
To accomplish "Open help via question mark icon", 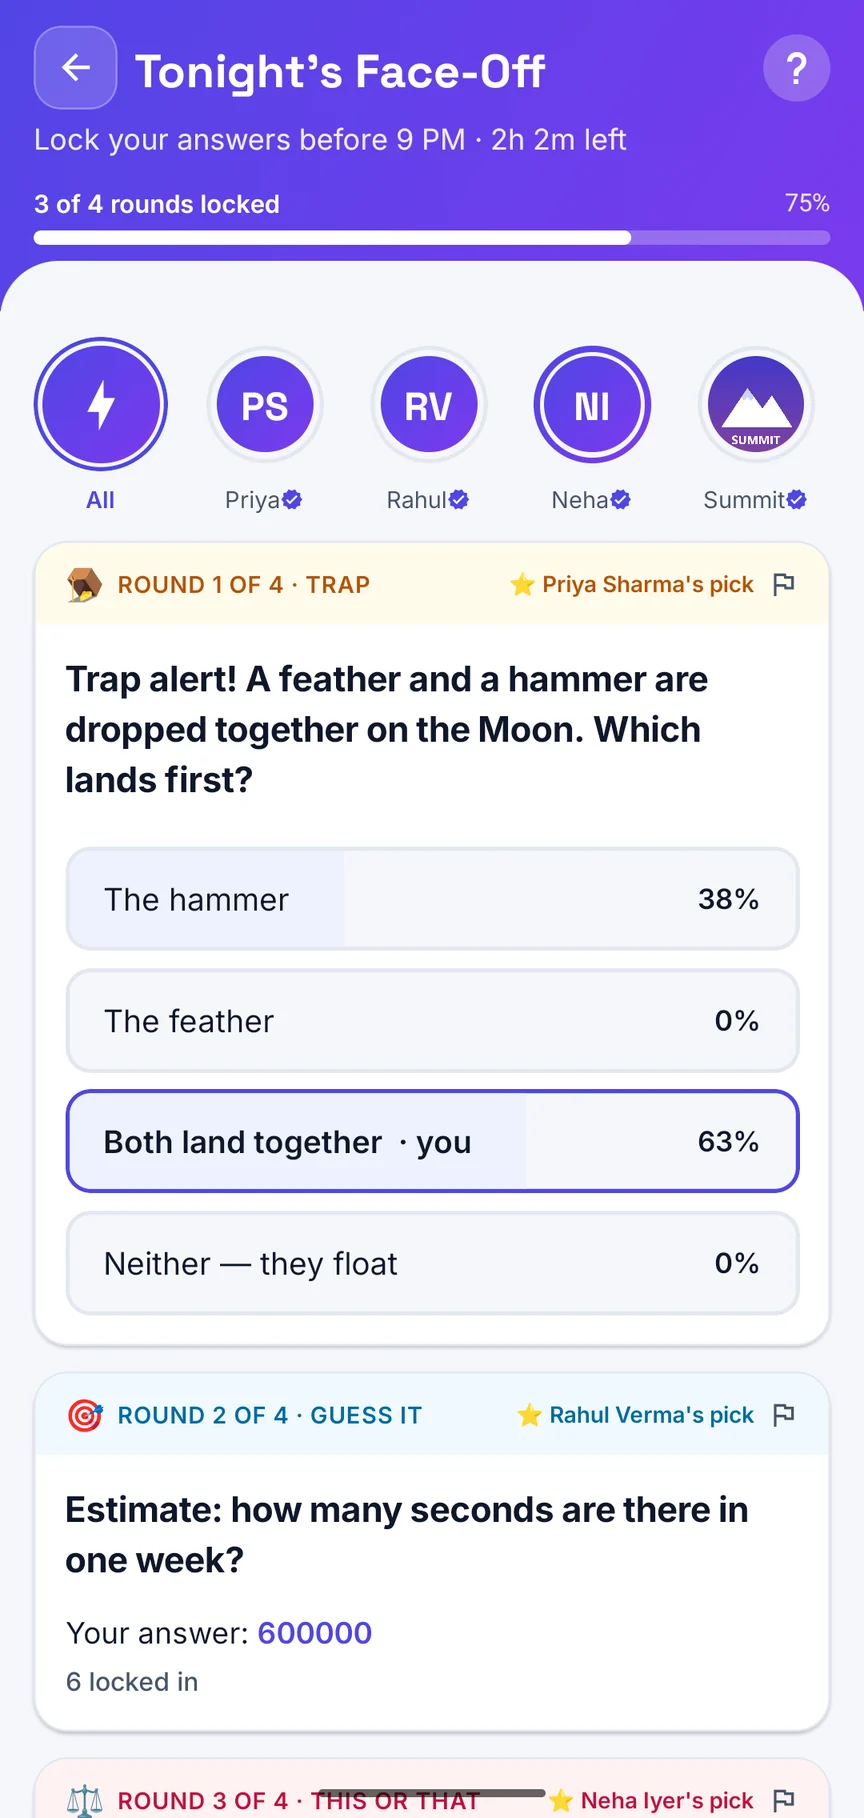I will (796, 68).
